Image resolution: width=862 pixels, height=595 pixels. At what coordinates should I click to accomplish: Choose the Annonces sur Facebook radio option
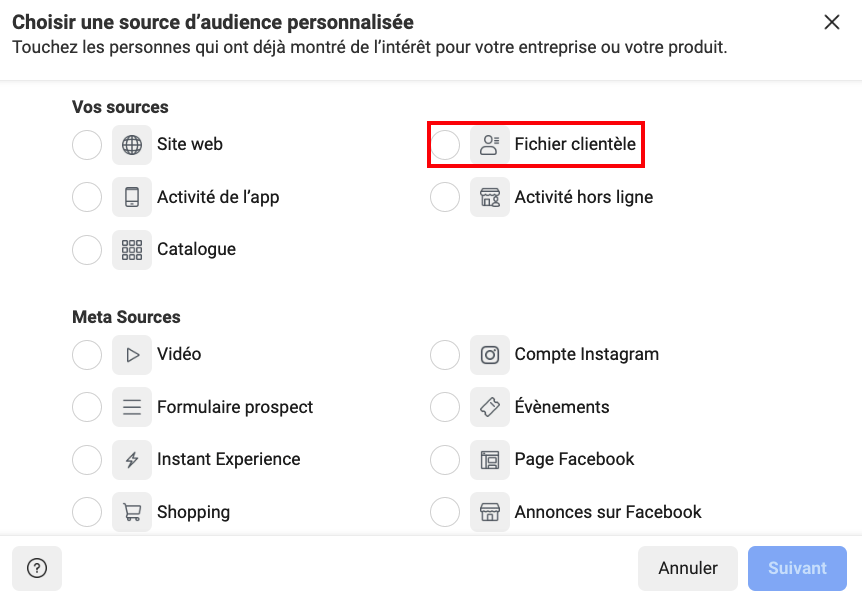click(x=445, y=512)
